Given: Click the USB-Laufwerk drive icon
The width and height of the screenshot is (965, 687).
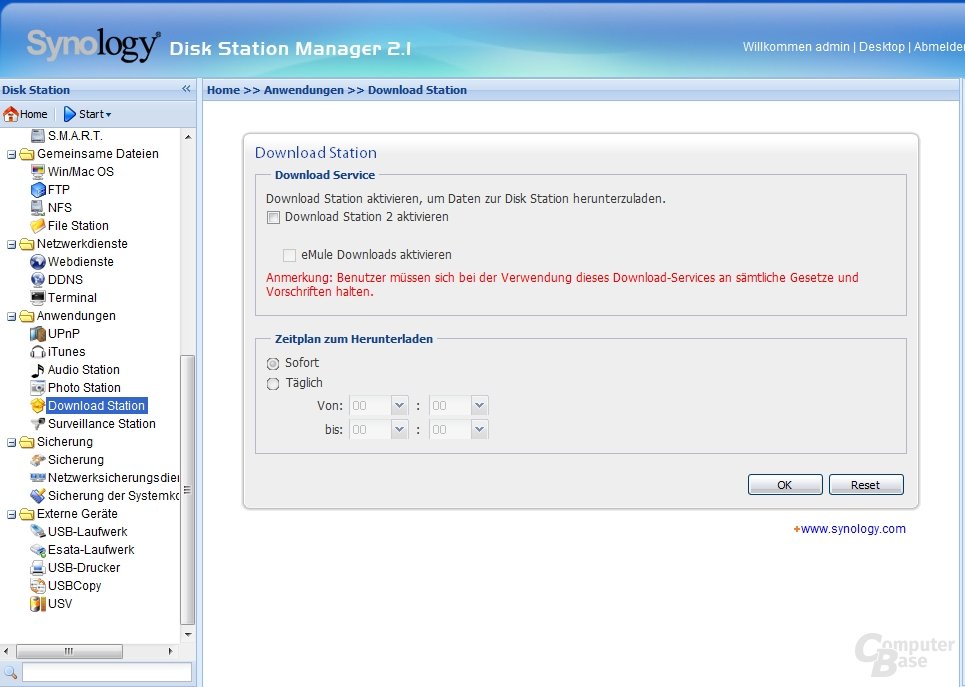Looking at the screenshot, I should point(38,531).
